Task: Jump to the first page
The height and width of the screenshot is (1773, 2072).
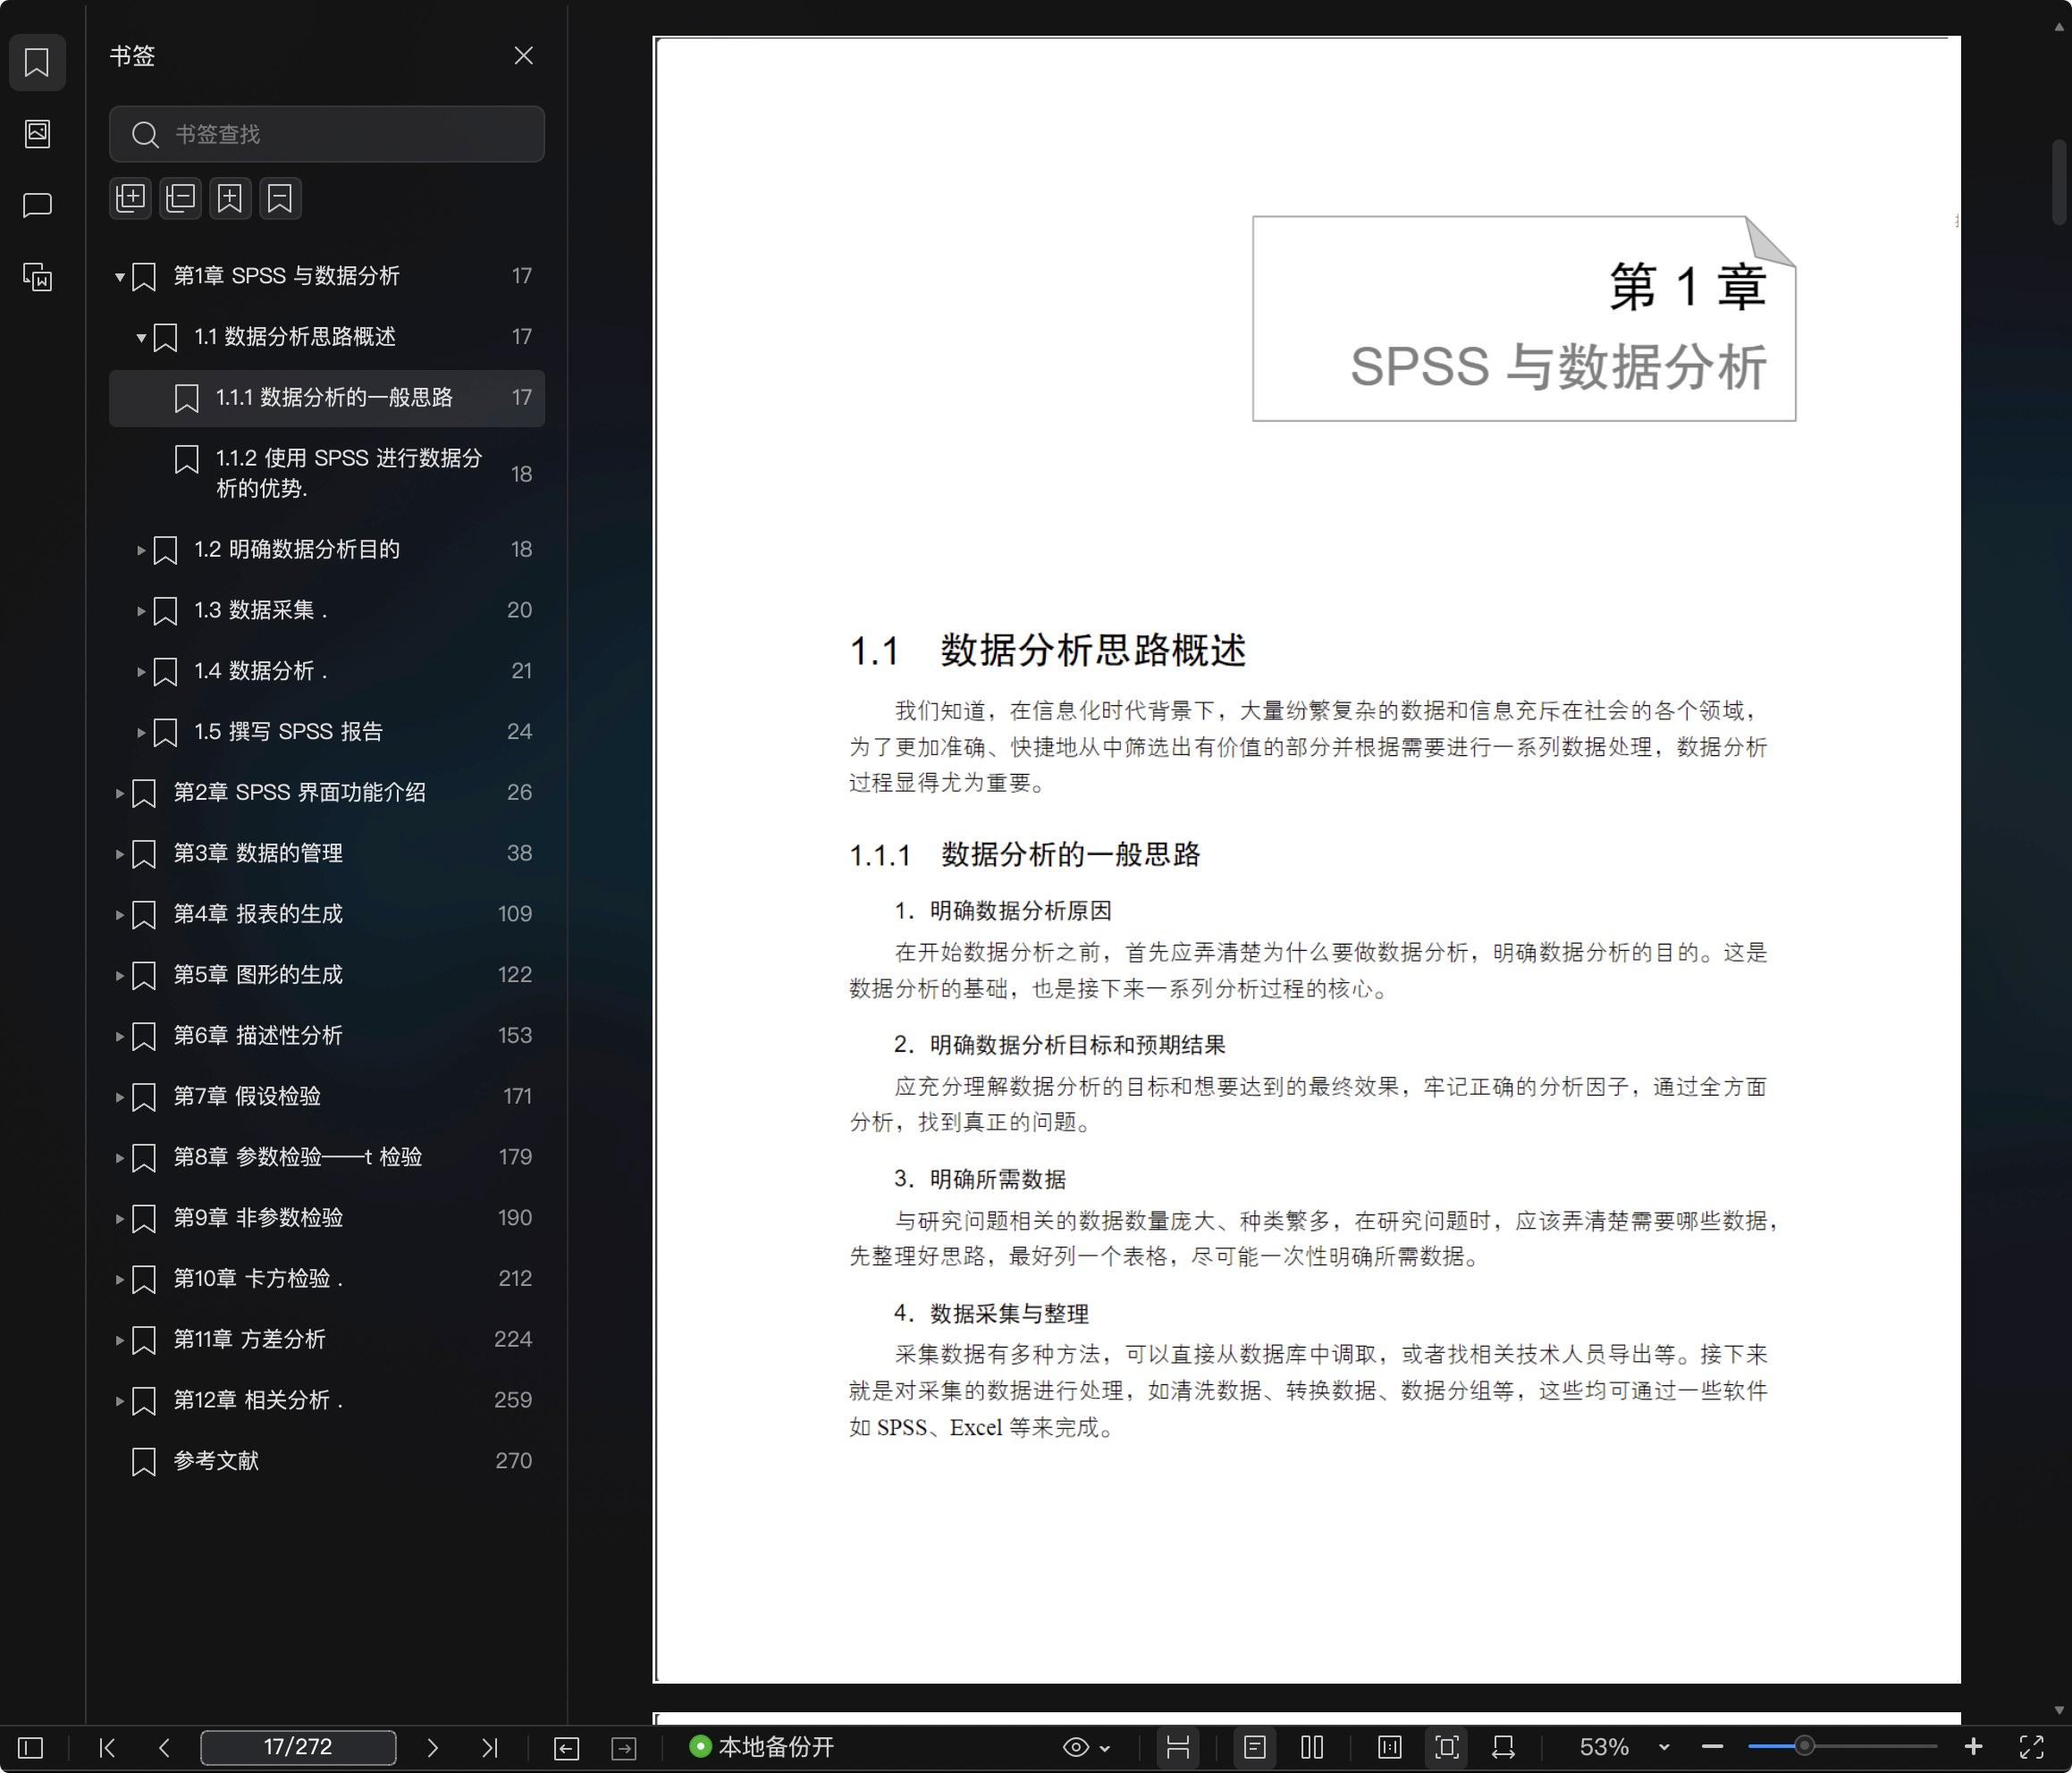Action: point(107,1747)
